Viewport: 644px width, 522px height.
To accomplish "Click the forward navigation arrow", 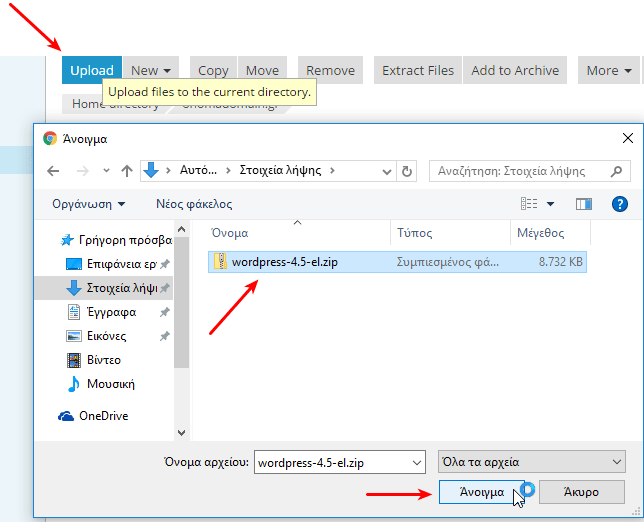I will 83,171.
